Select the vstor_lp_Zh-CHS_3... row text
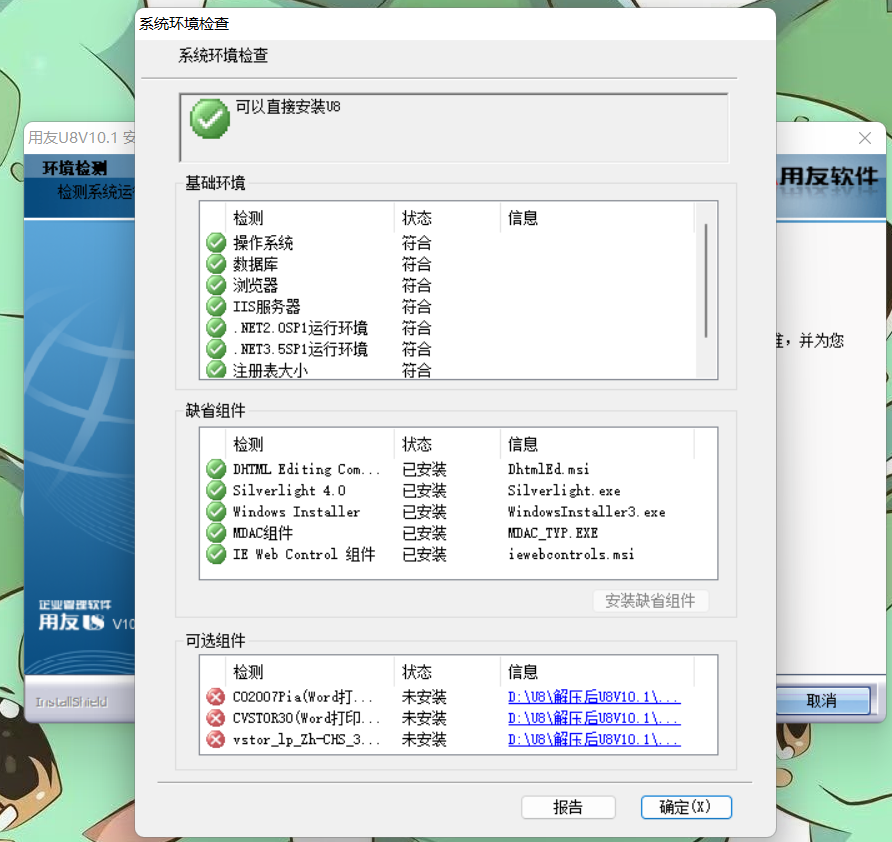Viewport: 892px width, 842px height. [306, 740]
